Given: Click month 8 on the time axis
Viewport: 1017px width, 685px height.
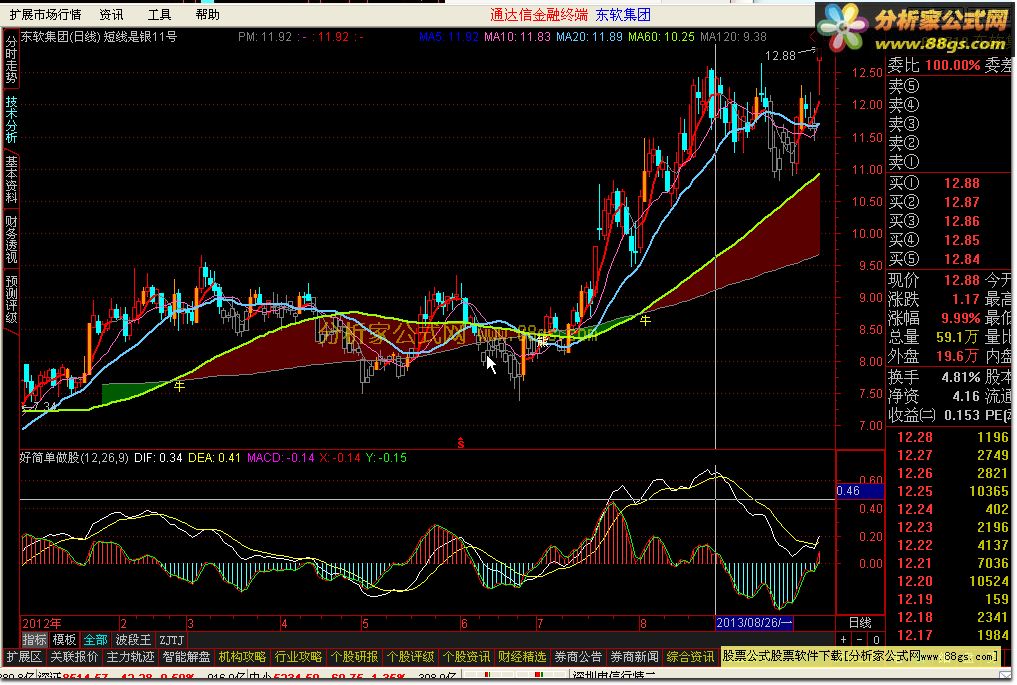Looking at the screenshot, I should 643,623.
